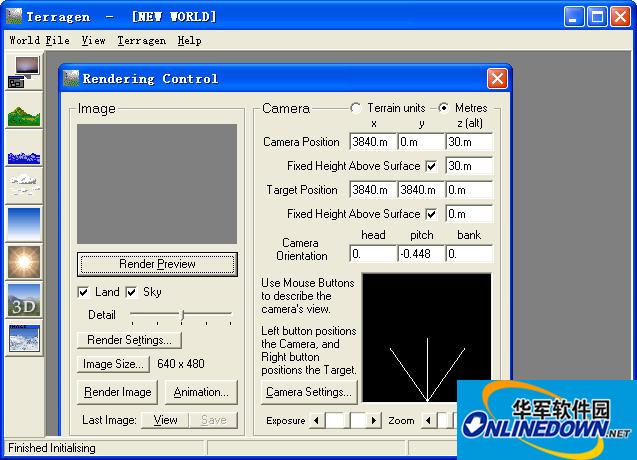Open the Atmosphere blue gradient icon
Screen dimensions: 637x460
pyautogui.click(x=24, y=224)
